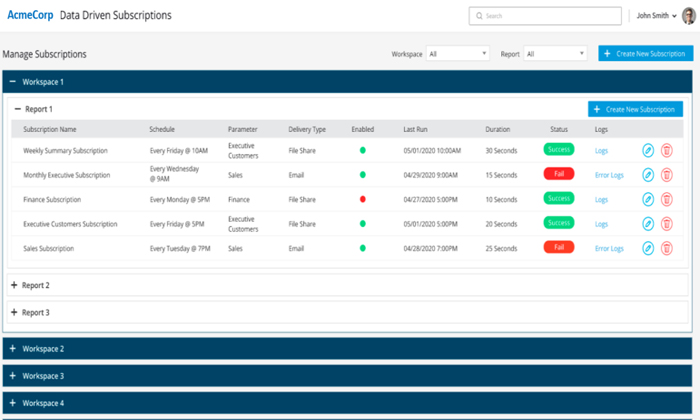Screen dimensions: 700x420
Task: Select the Weekly Summary Subscription name
Action: click(65, 151)
